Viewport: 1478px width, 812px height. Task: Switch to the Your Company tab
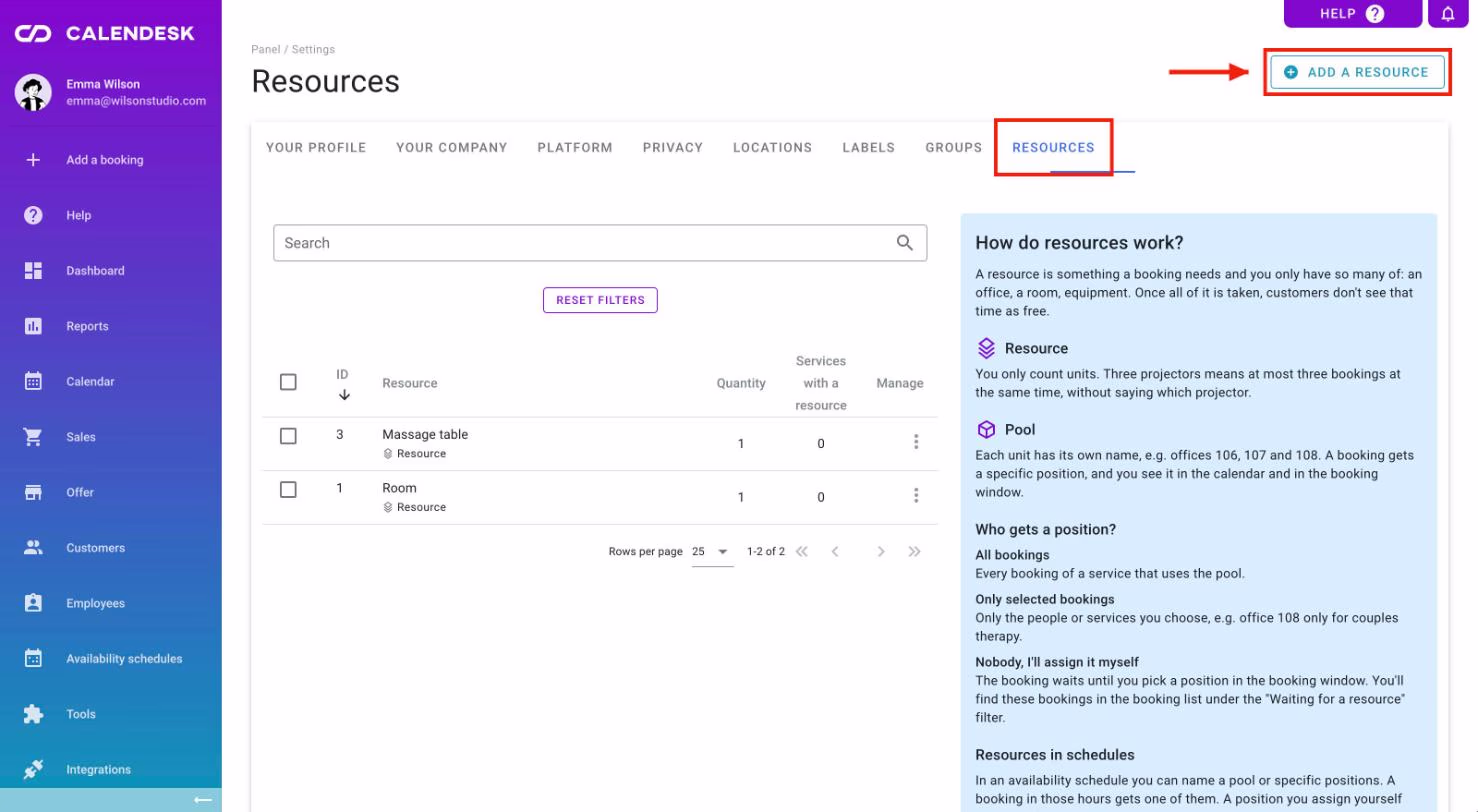coord(452,148)
